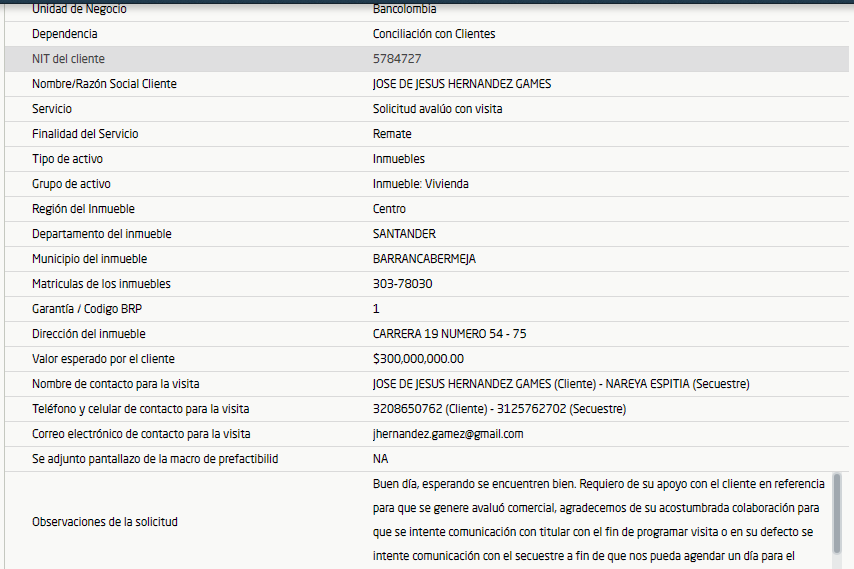Click the Observaciones de la solicitud label
854x569 pixels.
[x=104, y=521]
